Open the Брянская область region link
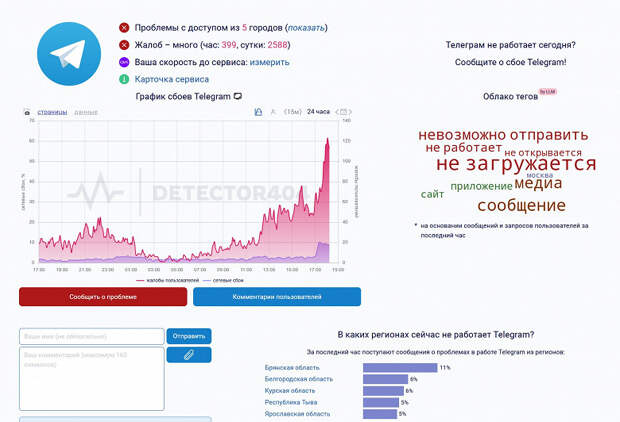 tap(292, 368)
